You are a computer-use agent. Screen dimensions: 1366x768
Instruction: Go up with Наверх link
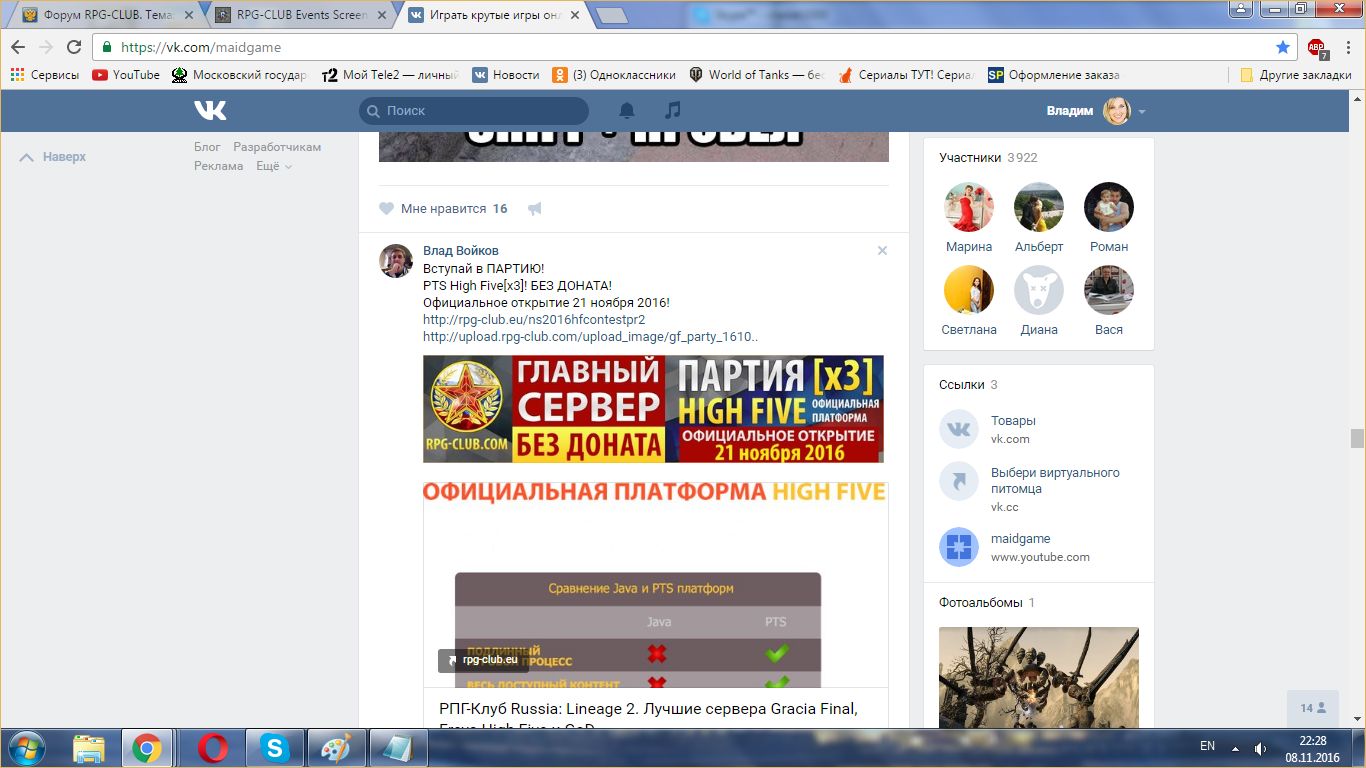tap(54, 157)
